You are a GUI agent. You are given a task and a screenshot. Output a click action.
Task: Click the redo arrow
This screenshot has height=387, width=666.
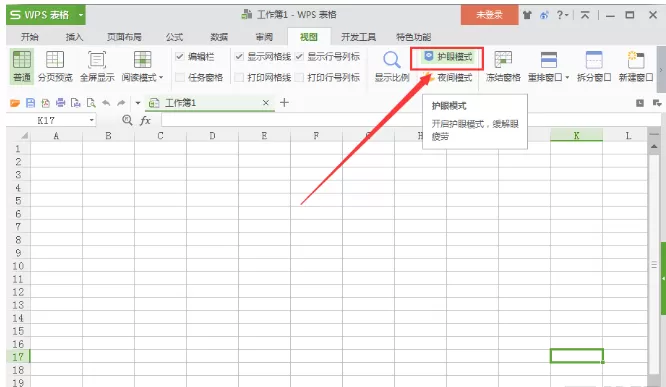pos(121,103)
